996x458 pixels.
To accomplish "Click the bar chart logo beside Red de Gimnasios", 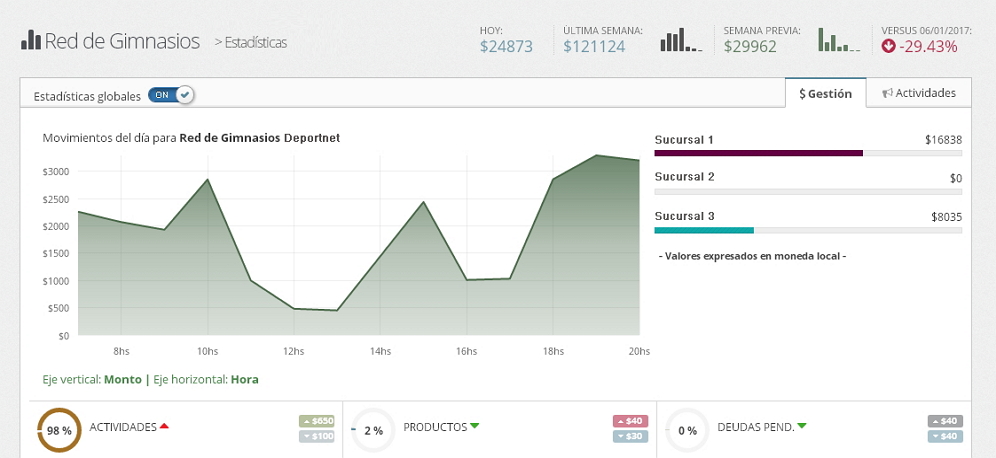I will pyautogui.click(x=30, y=41).
